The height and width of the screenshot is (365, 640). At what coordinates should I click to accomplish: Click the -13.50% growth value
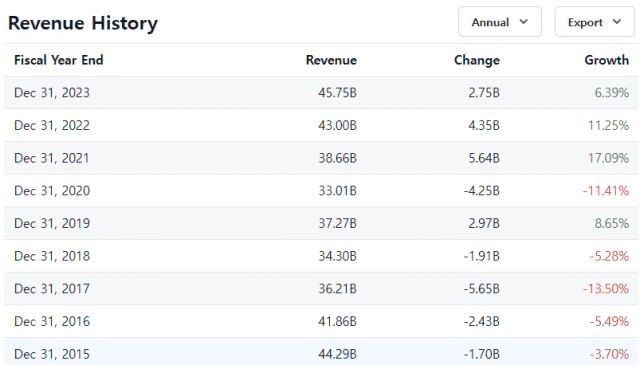click(606, 289)
